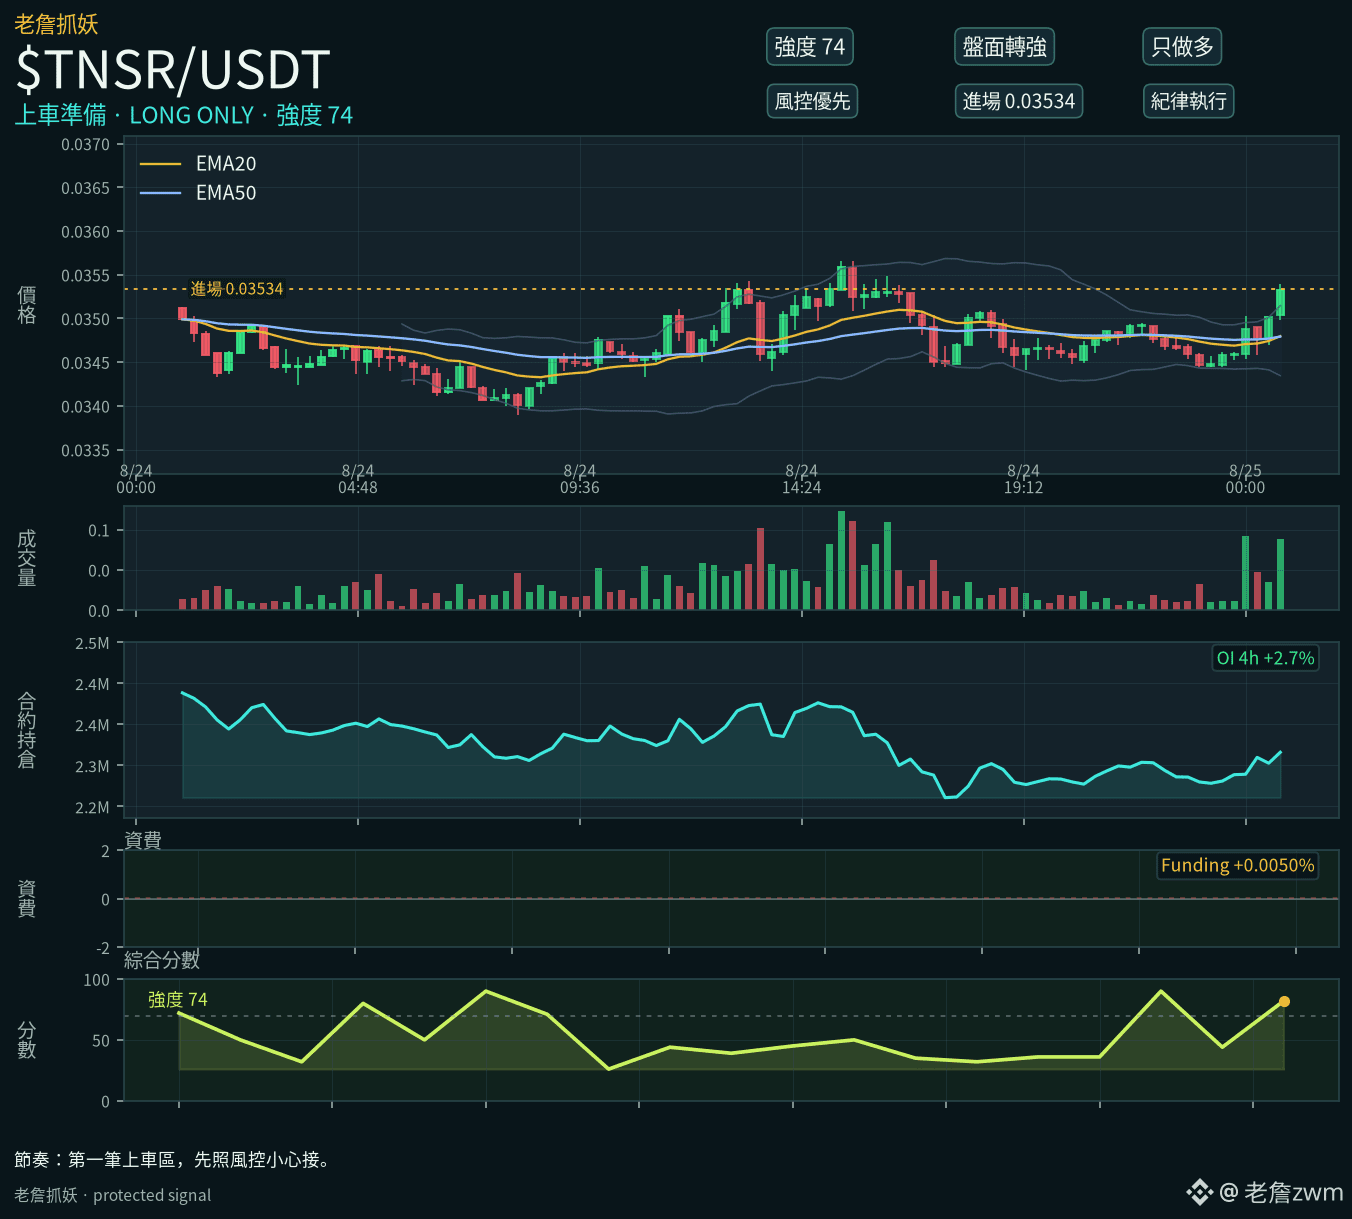Click the Binance logo icon in the watermark

coord(1199,1192)
